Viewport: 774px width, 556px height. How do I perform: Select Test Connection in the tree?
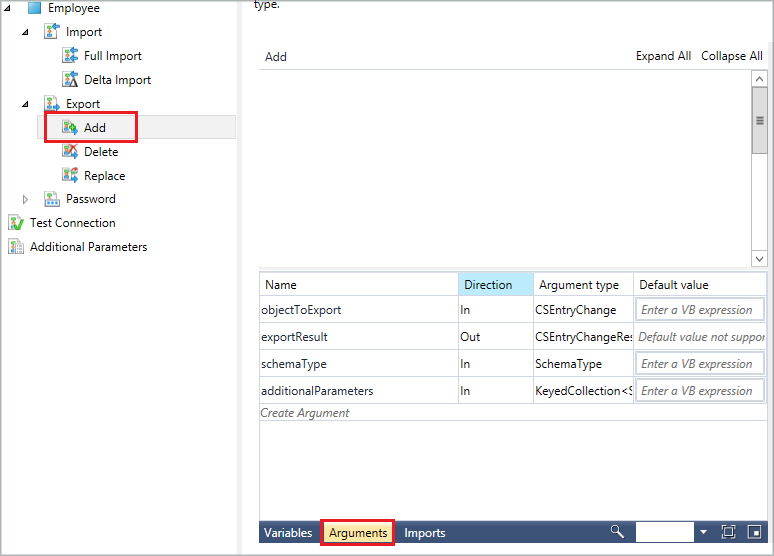coord(73,223)
